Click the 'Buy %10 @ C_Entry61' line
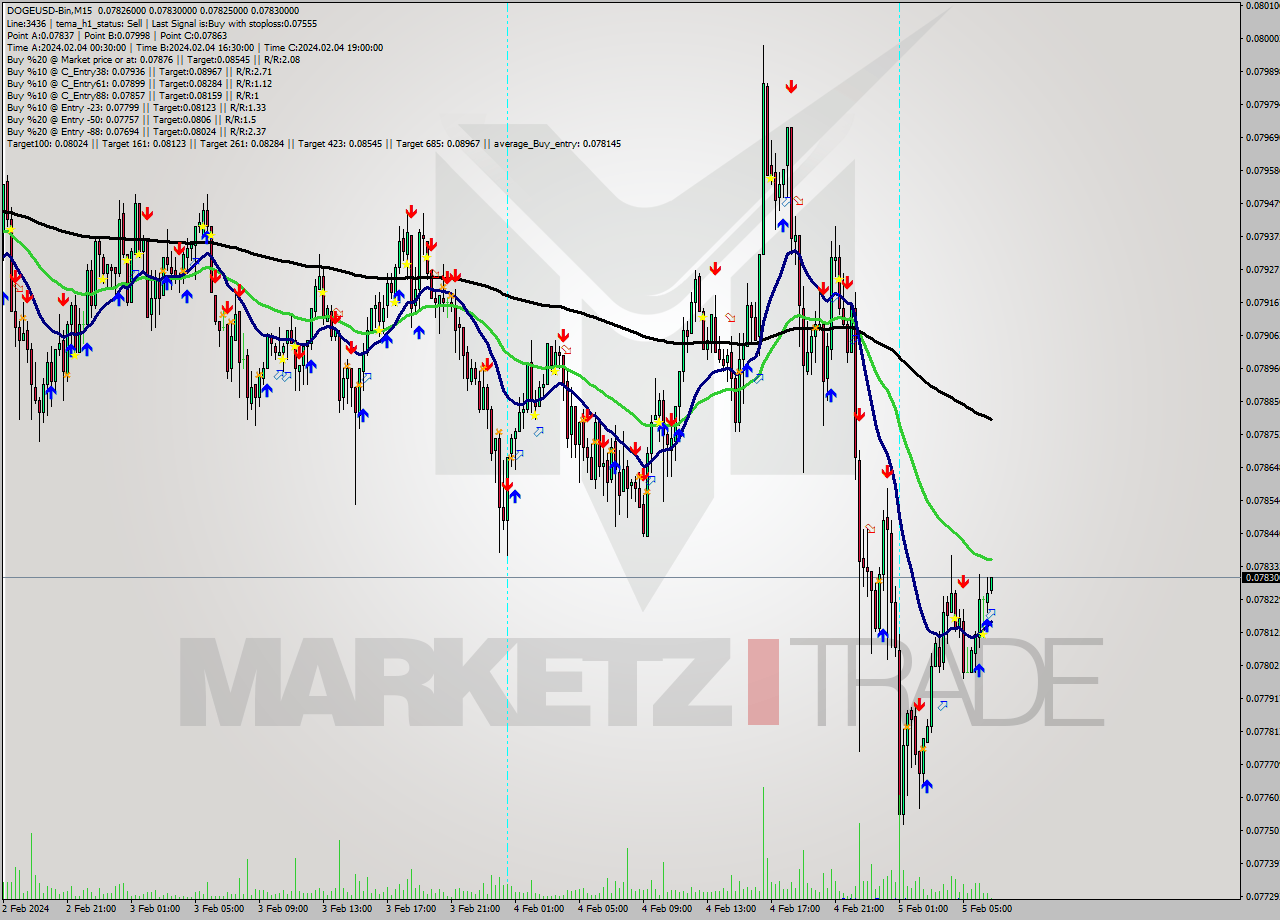 point(139,83)
